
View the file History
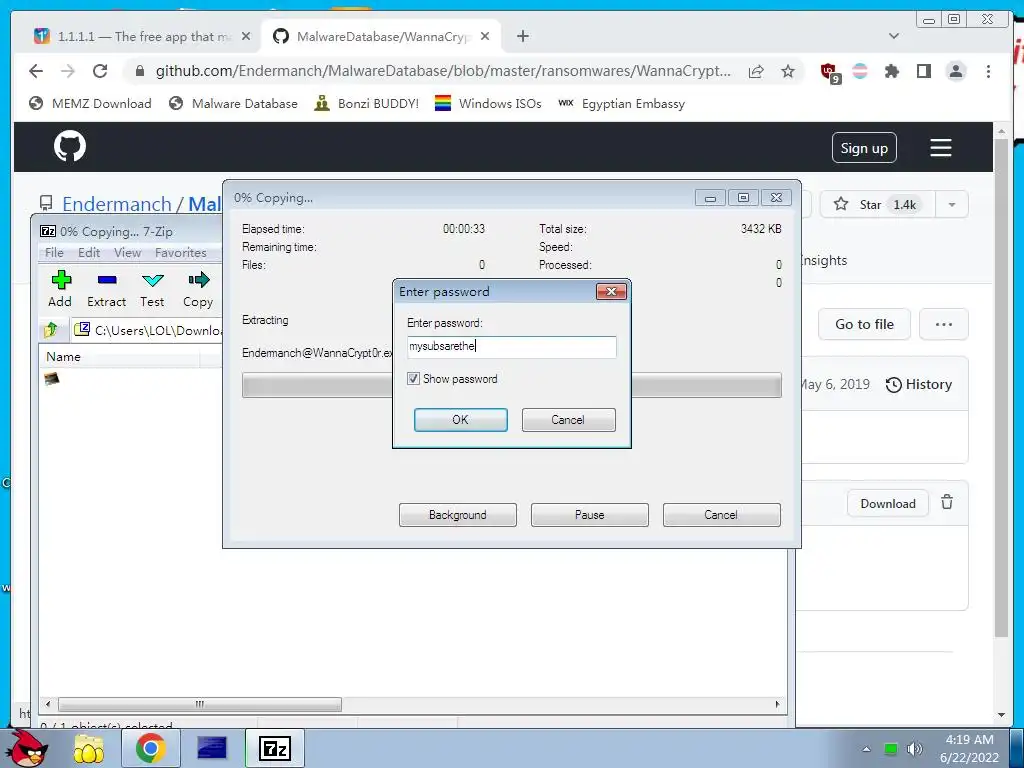coord(919,385)
